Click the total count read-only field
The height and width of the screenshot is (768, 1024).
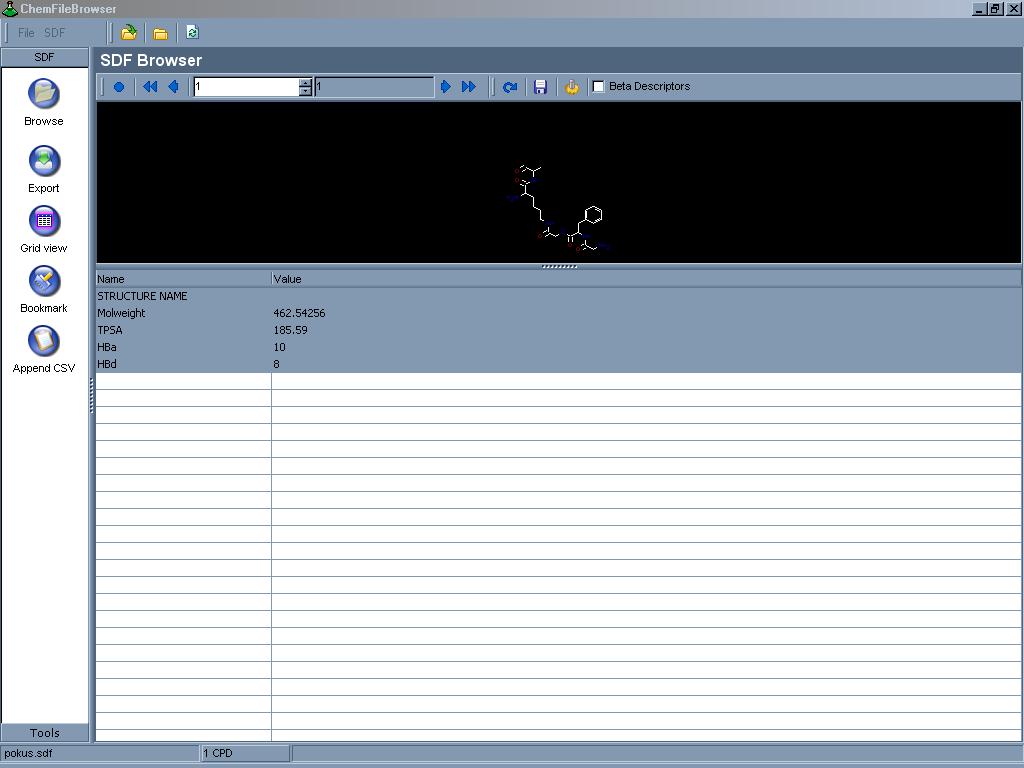[x=374, y=87]
